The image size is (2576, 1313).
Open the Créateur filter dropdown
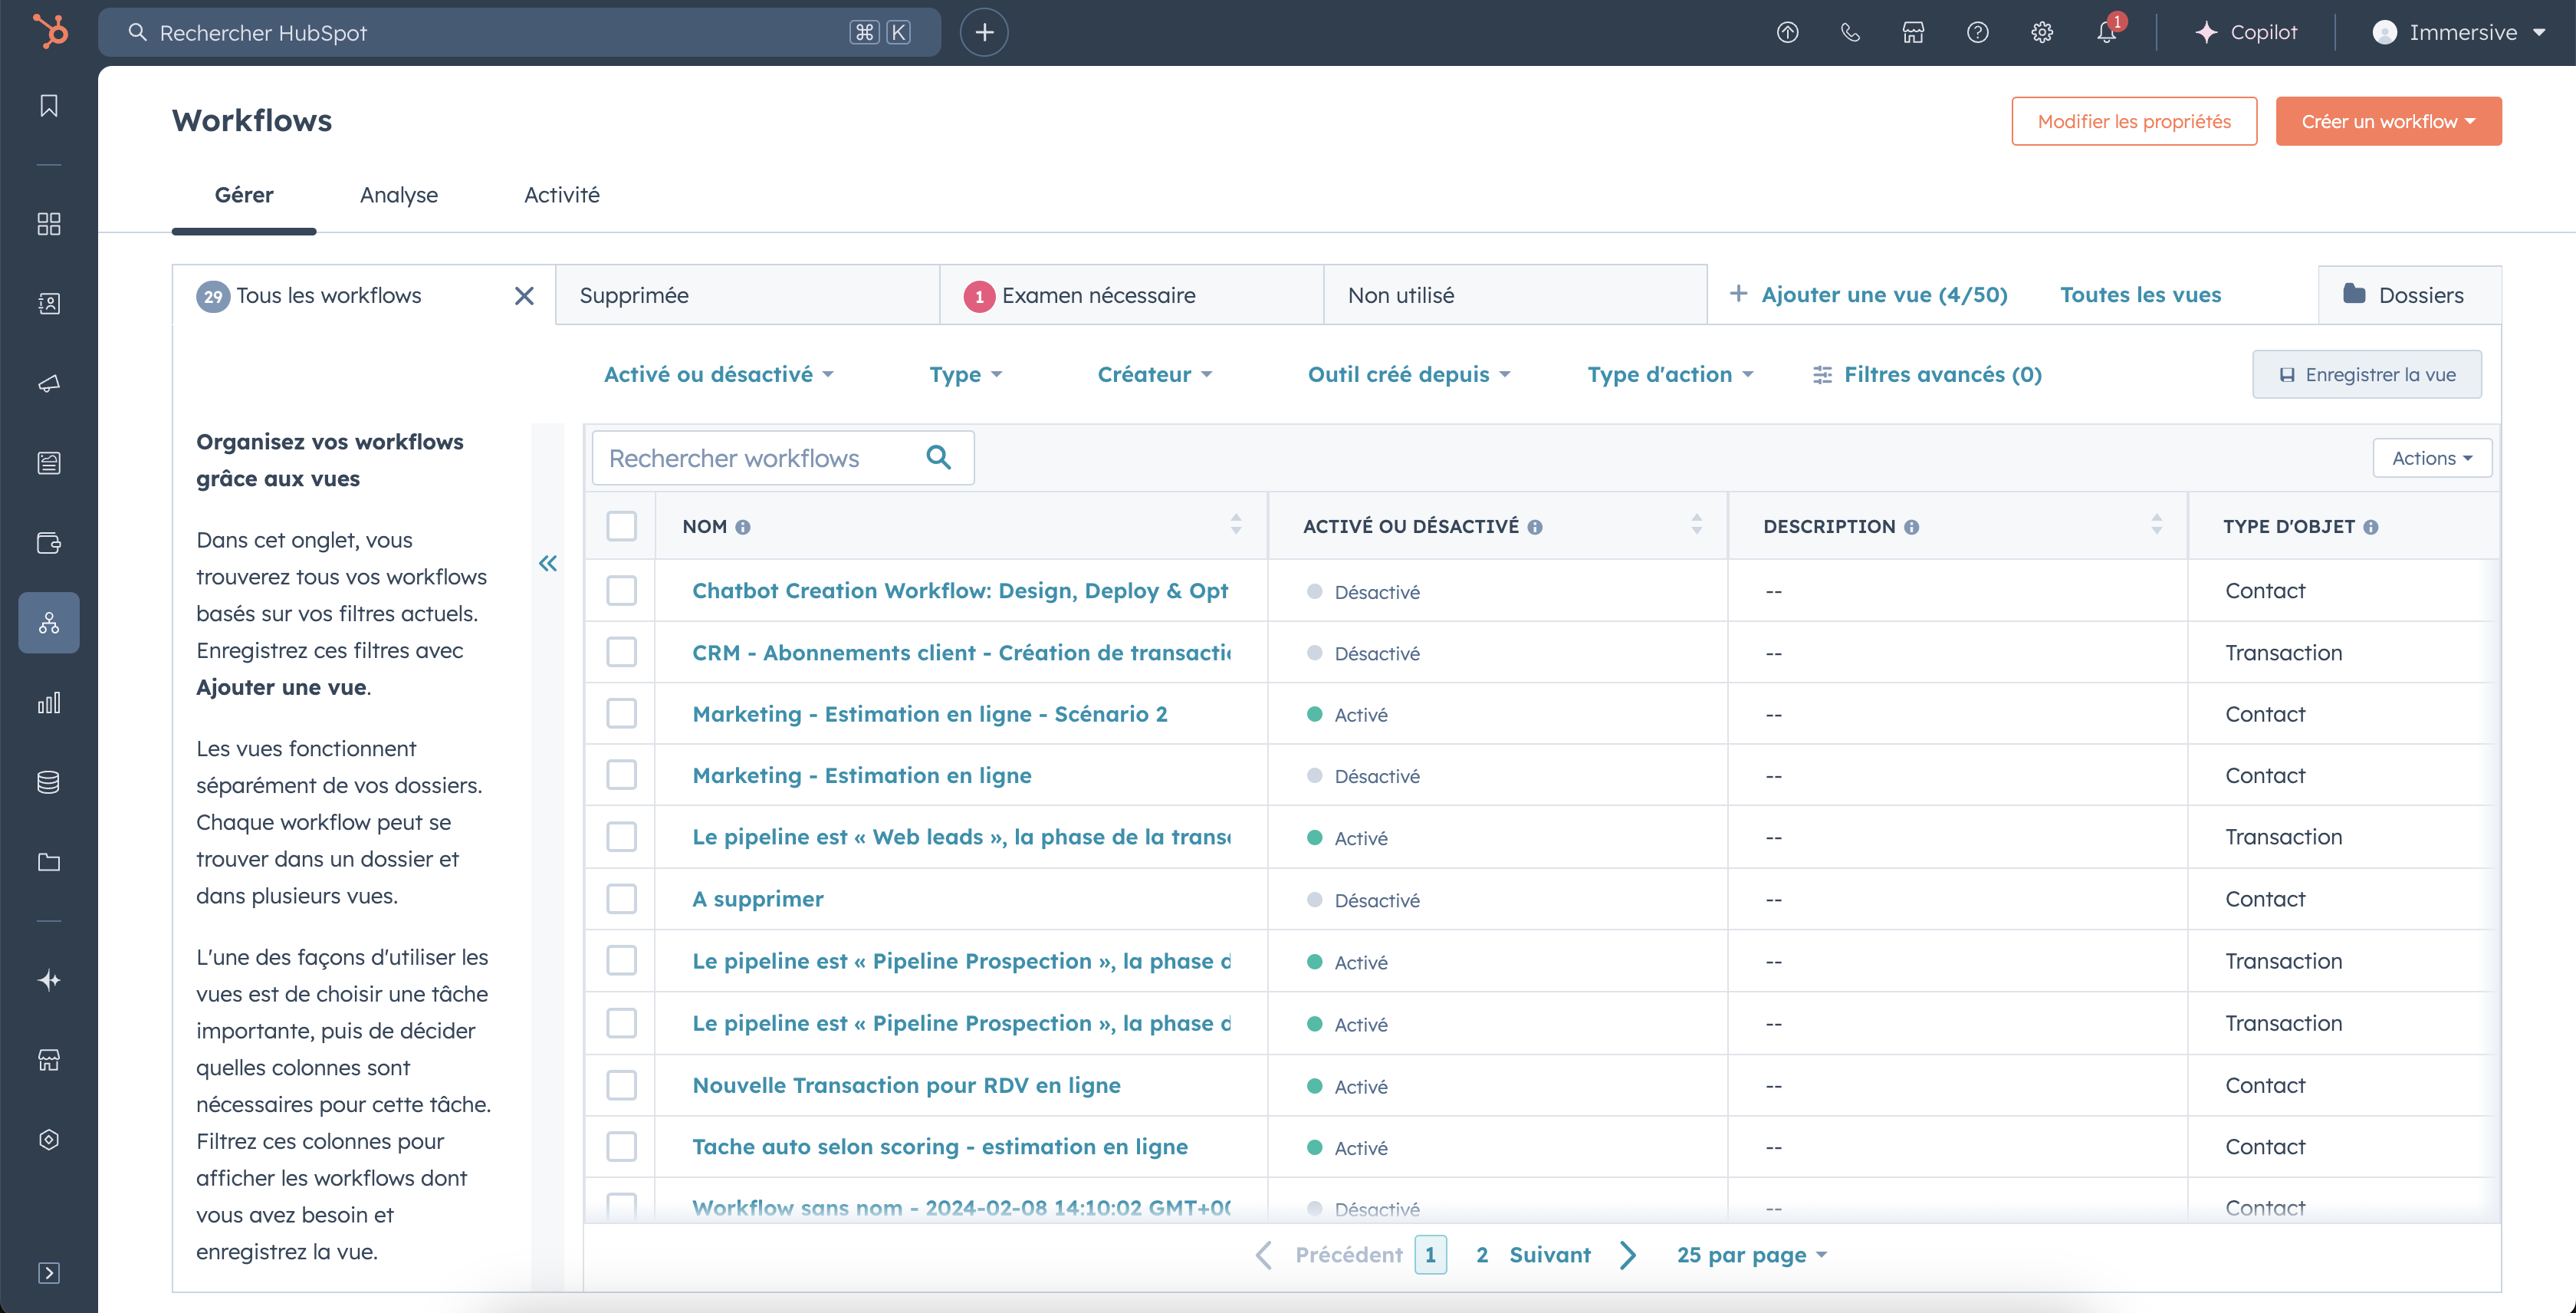pyautogui.click(x=1154, y=374)
